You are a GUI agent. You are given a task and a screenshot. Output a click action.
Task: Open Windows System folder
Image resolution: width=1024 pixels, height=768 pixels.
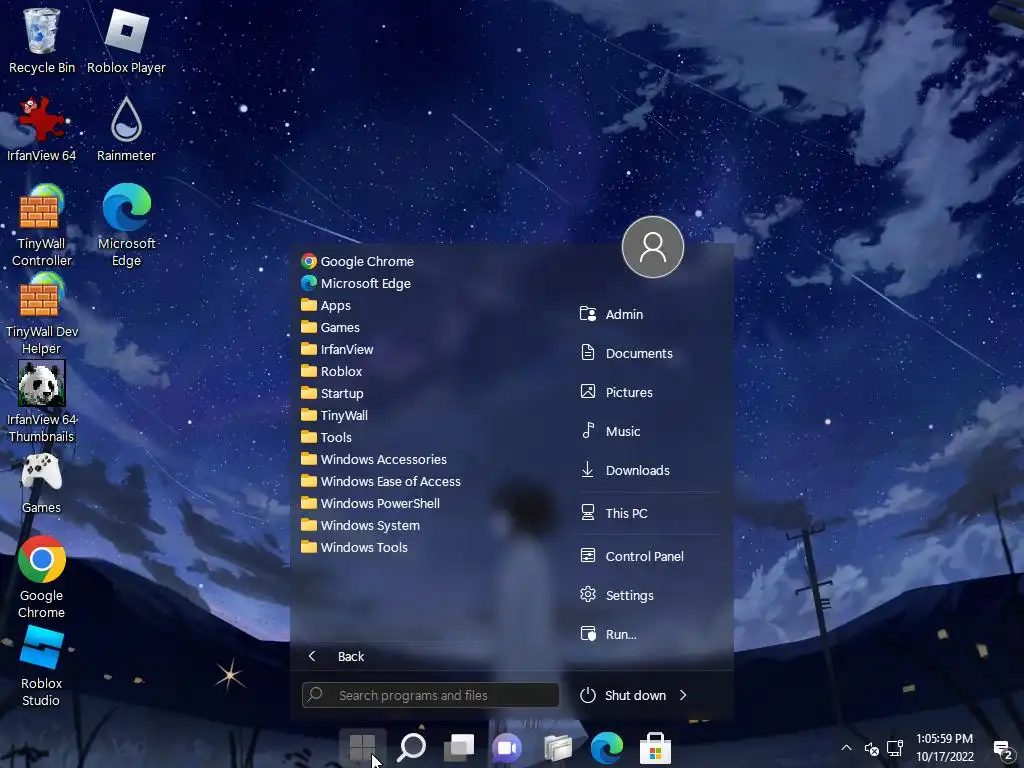click(x=360, y=525)
